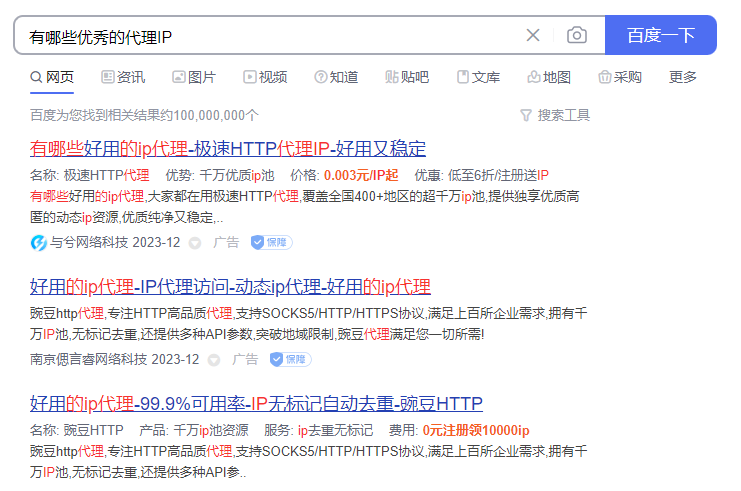Click the 广告 label on the 与兮网络科技 result

pos(226,242)
